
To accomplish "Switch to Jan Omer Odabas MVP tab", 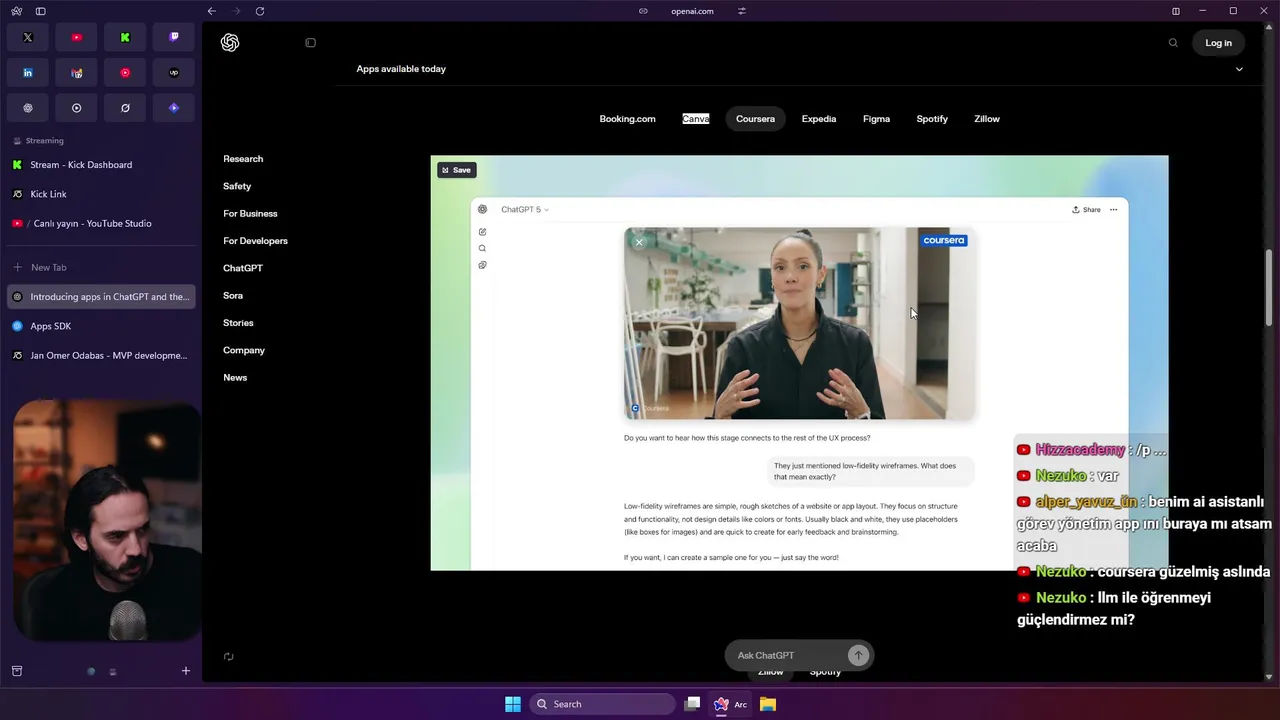I will (101, 355).
